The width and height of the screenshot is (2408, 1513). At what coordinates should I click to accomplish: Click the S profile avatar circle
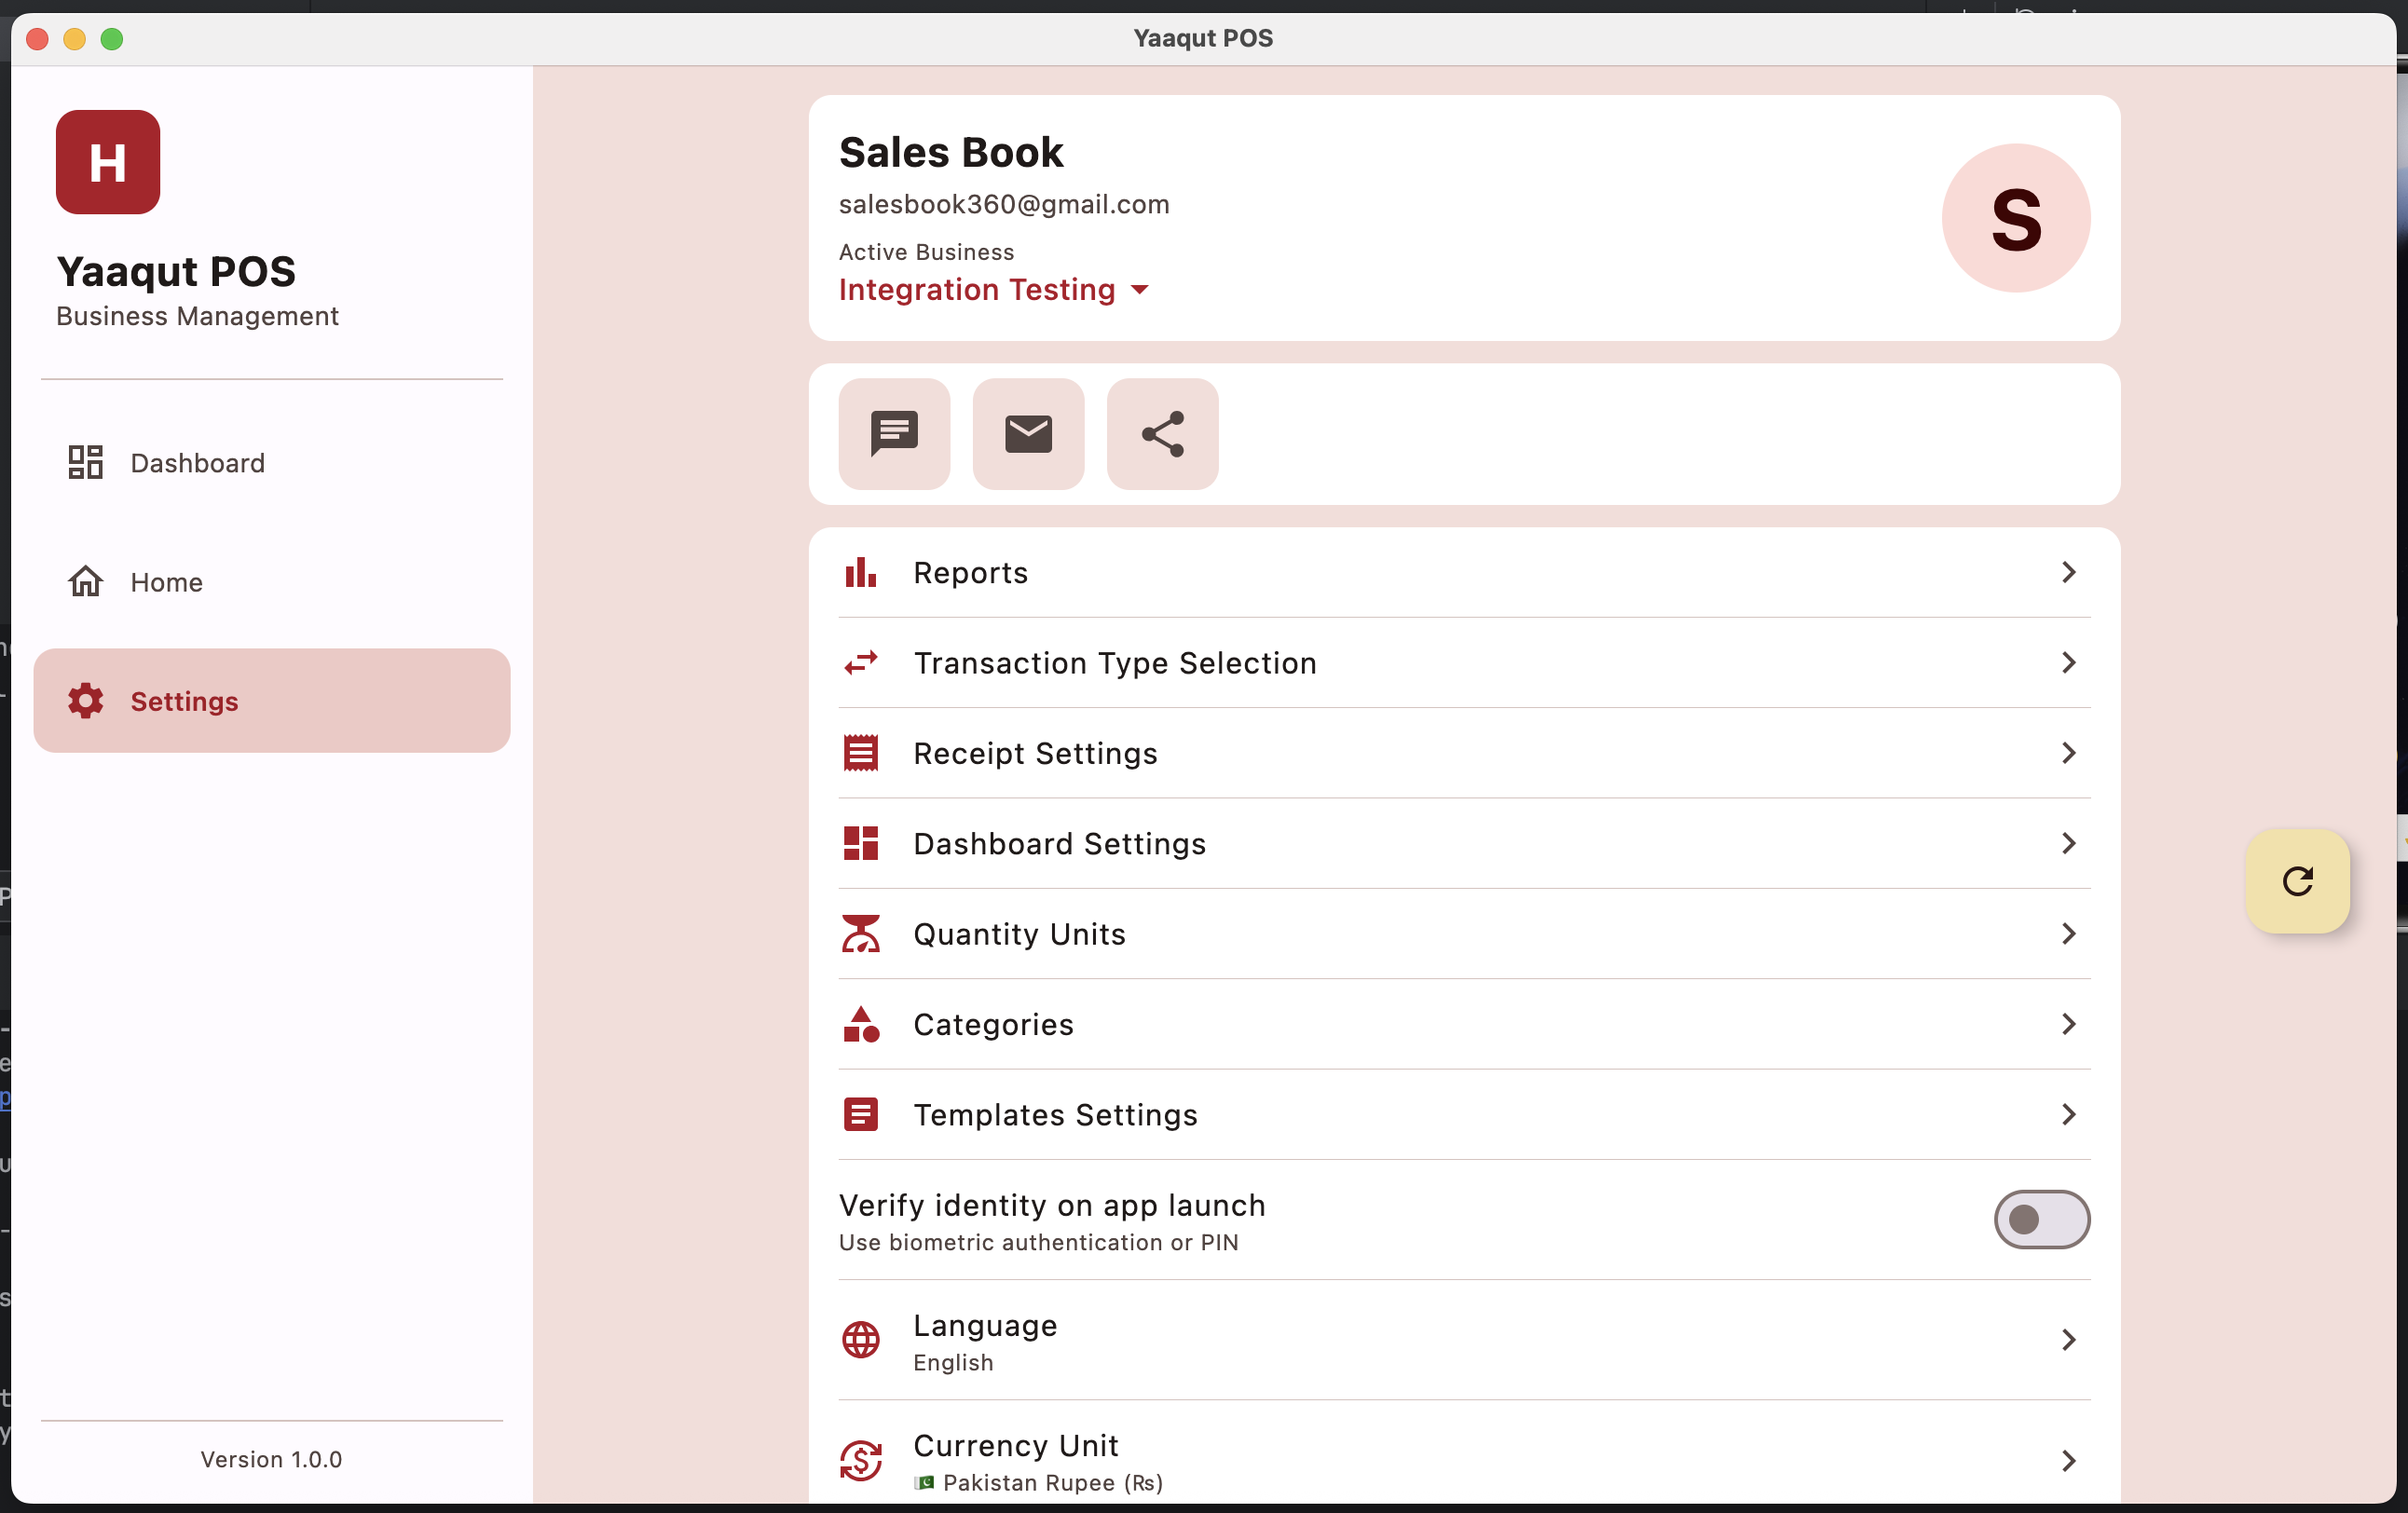click(2016, 218)
